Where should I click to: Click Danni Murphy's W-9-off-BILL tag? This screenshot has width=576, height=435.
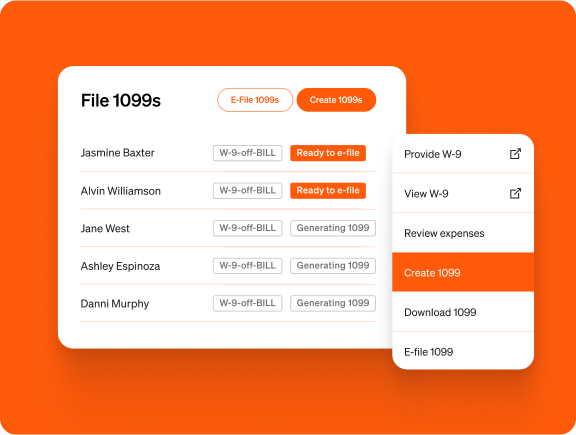click(x=248, y=303)
